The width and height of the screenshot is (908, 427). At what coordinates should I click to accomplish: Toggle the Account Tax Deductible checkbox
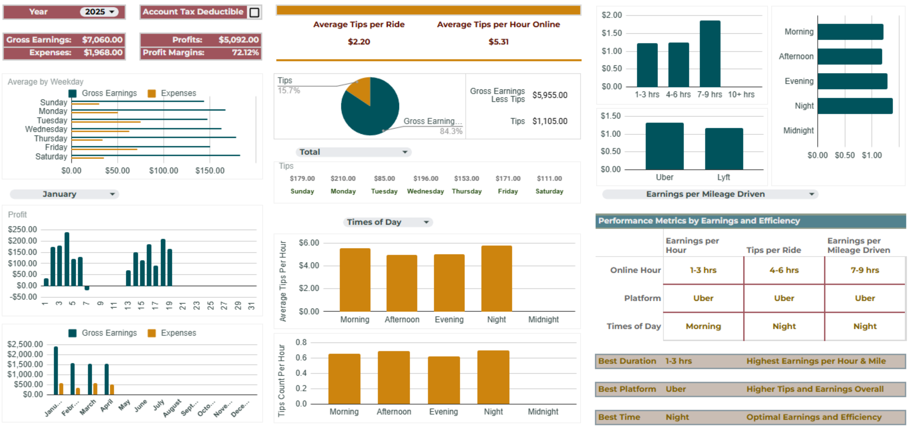254,13
